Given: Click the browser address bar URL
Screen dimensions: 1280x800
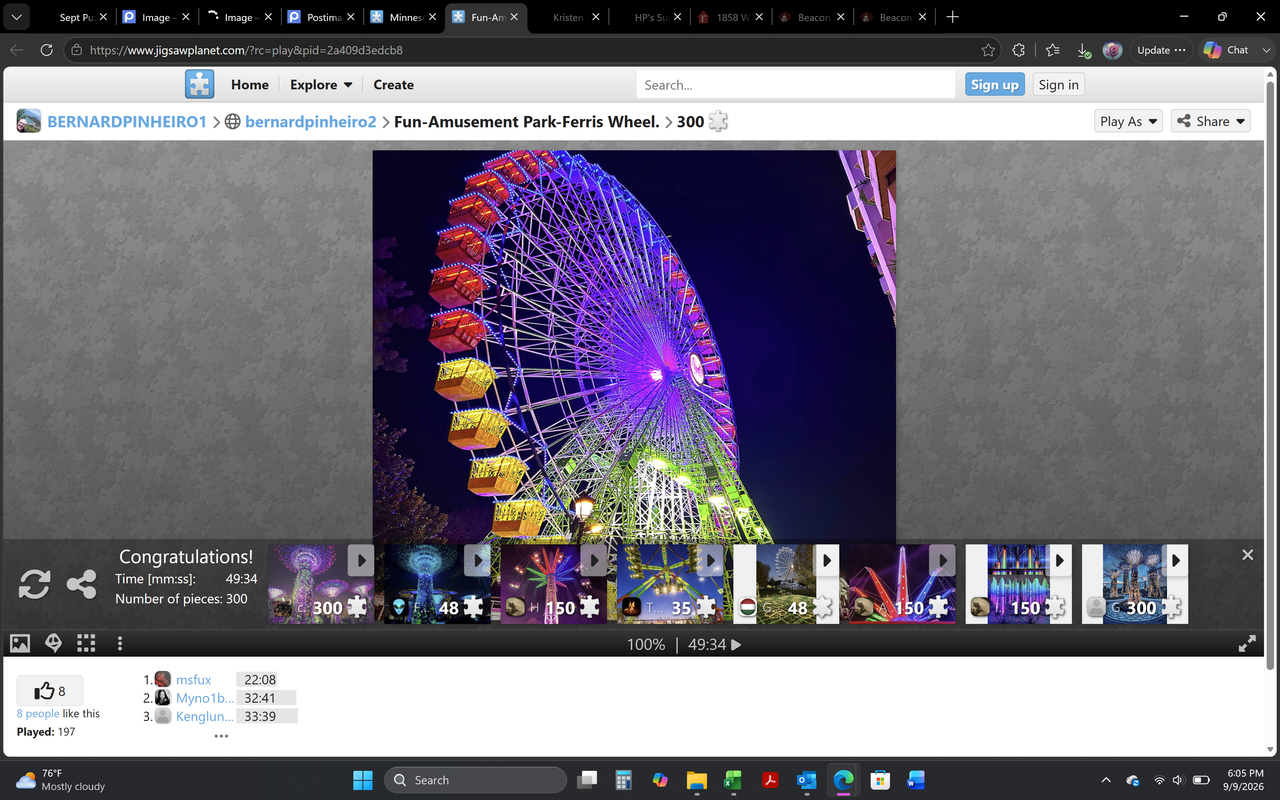Looking at the screenshot, I should point(247,50).
